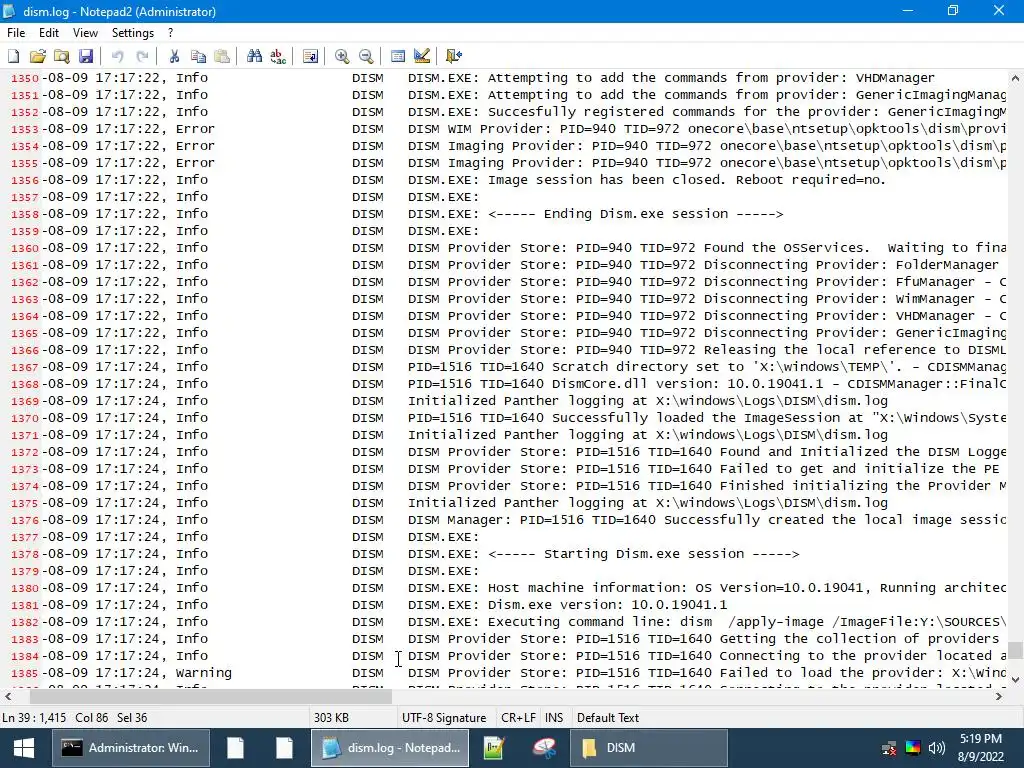This screenshot has height=768, width=1024.
Task: Open a file using the Open folder icon
Action: tap(38, 56)
